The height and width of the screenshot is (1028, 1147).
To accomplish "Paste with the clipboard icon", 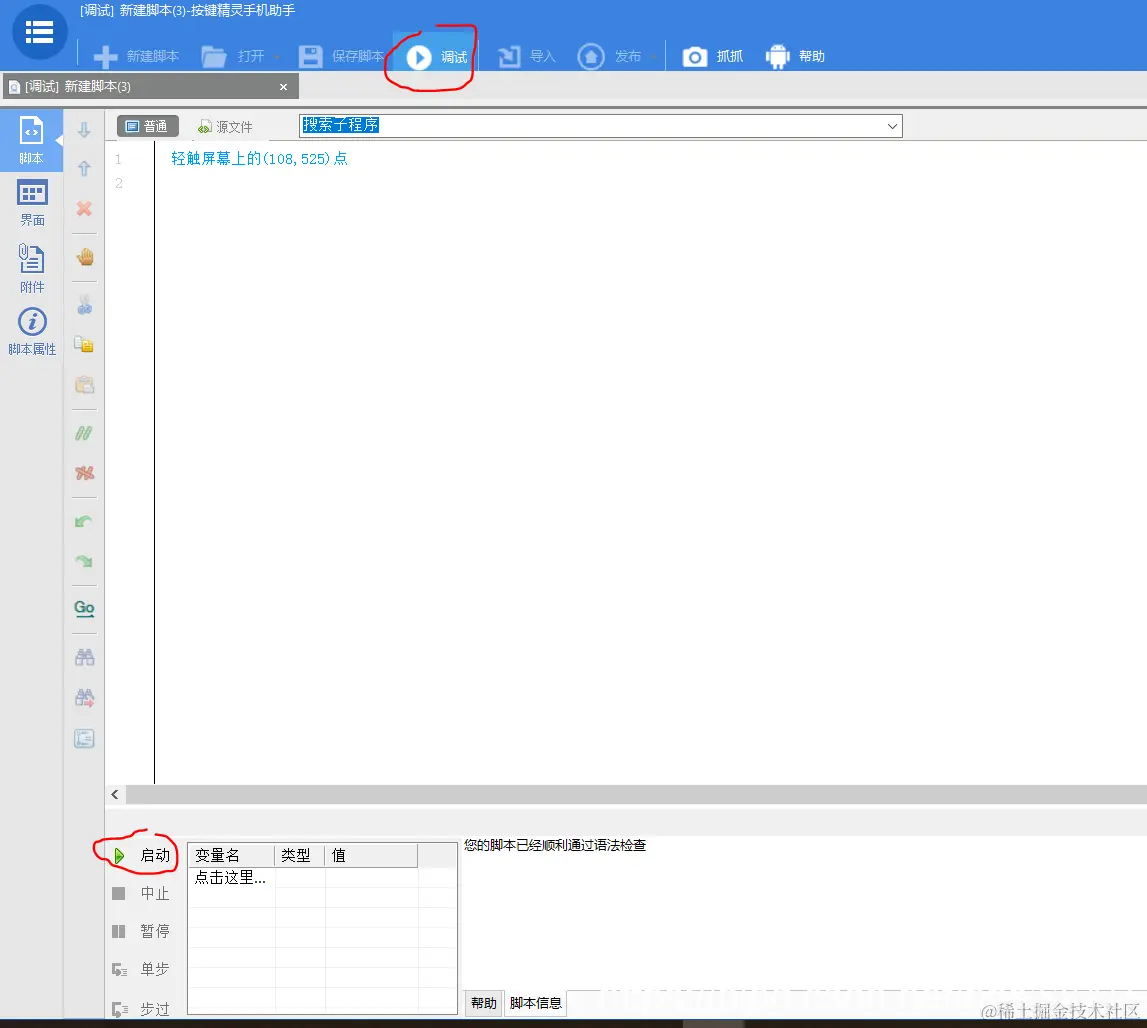I will tap(84, 385).
